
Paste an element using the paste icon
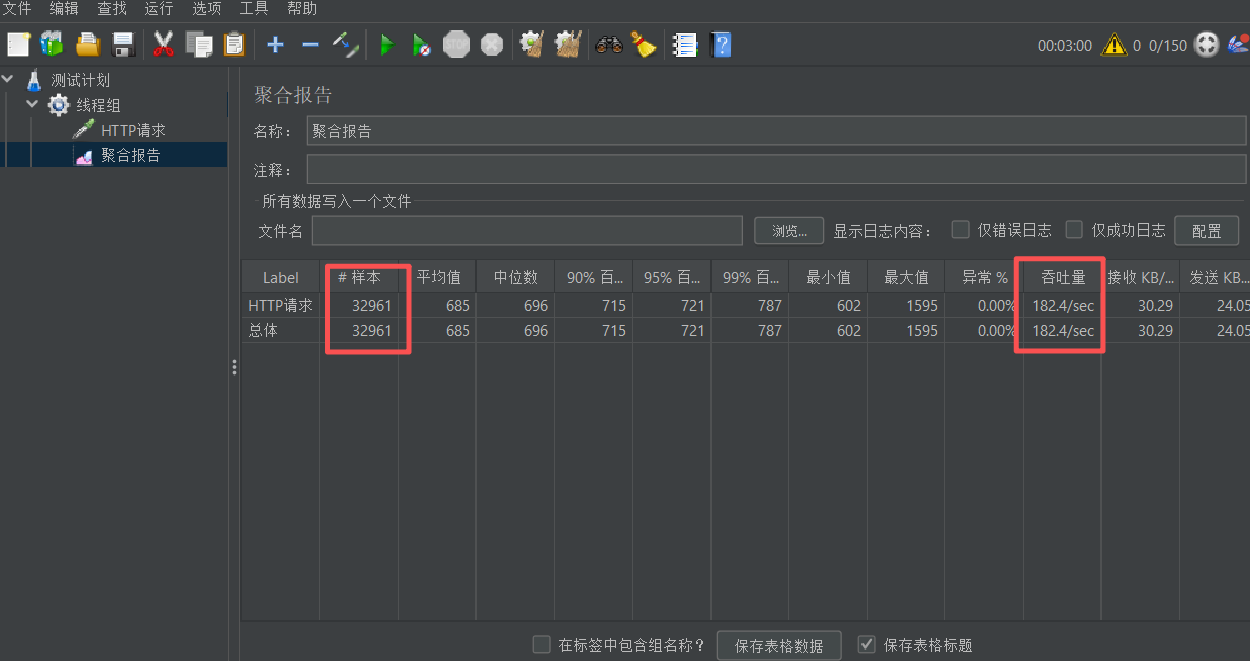(233, 44)
